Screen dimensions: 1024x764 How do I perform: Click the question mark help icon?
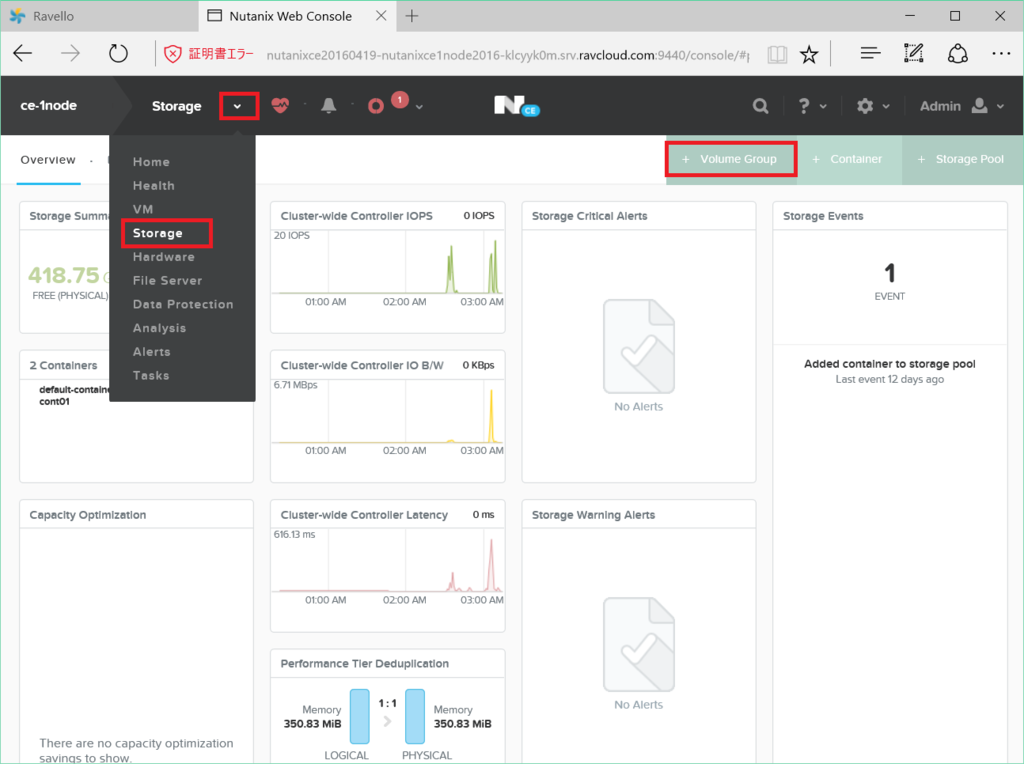pyautogui.click(x=804, y=106)
